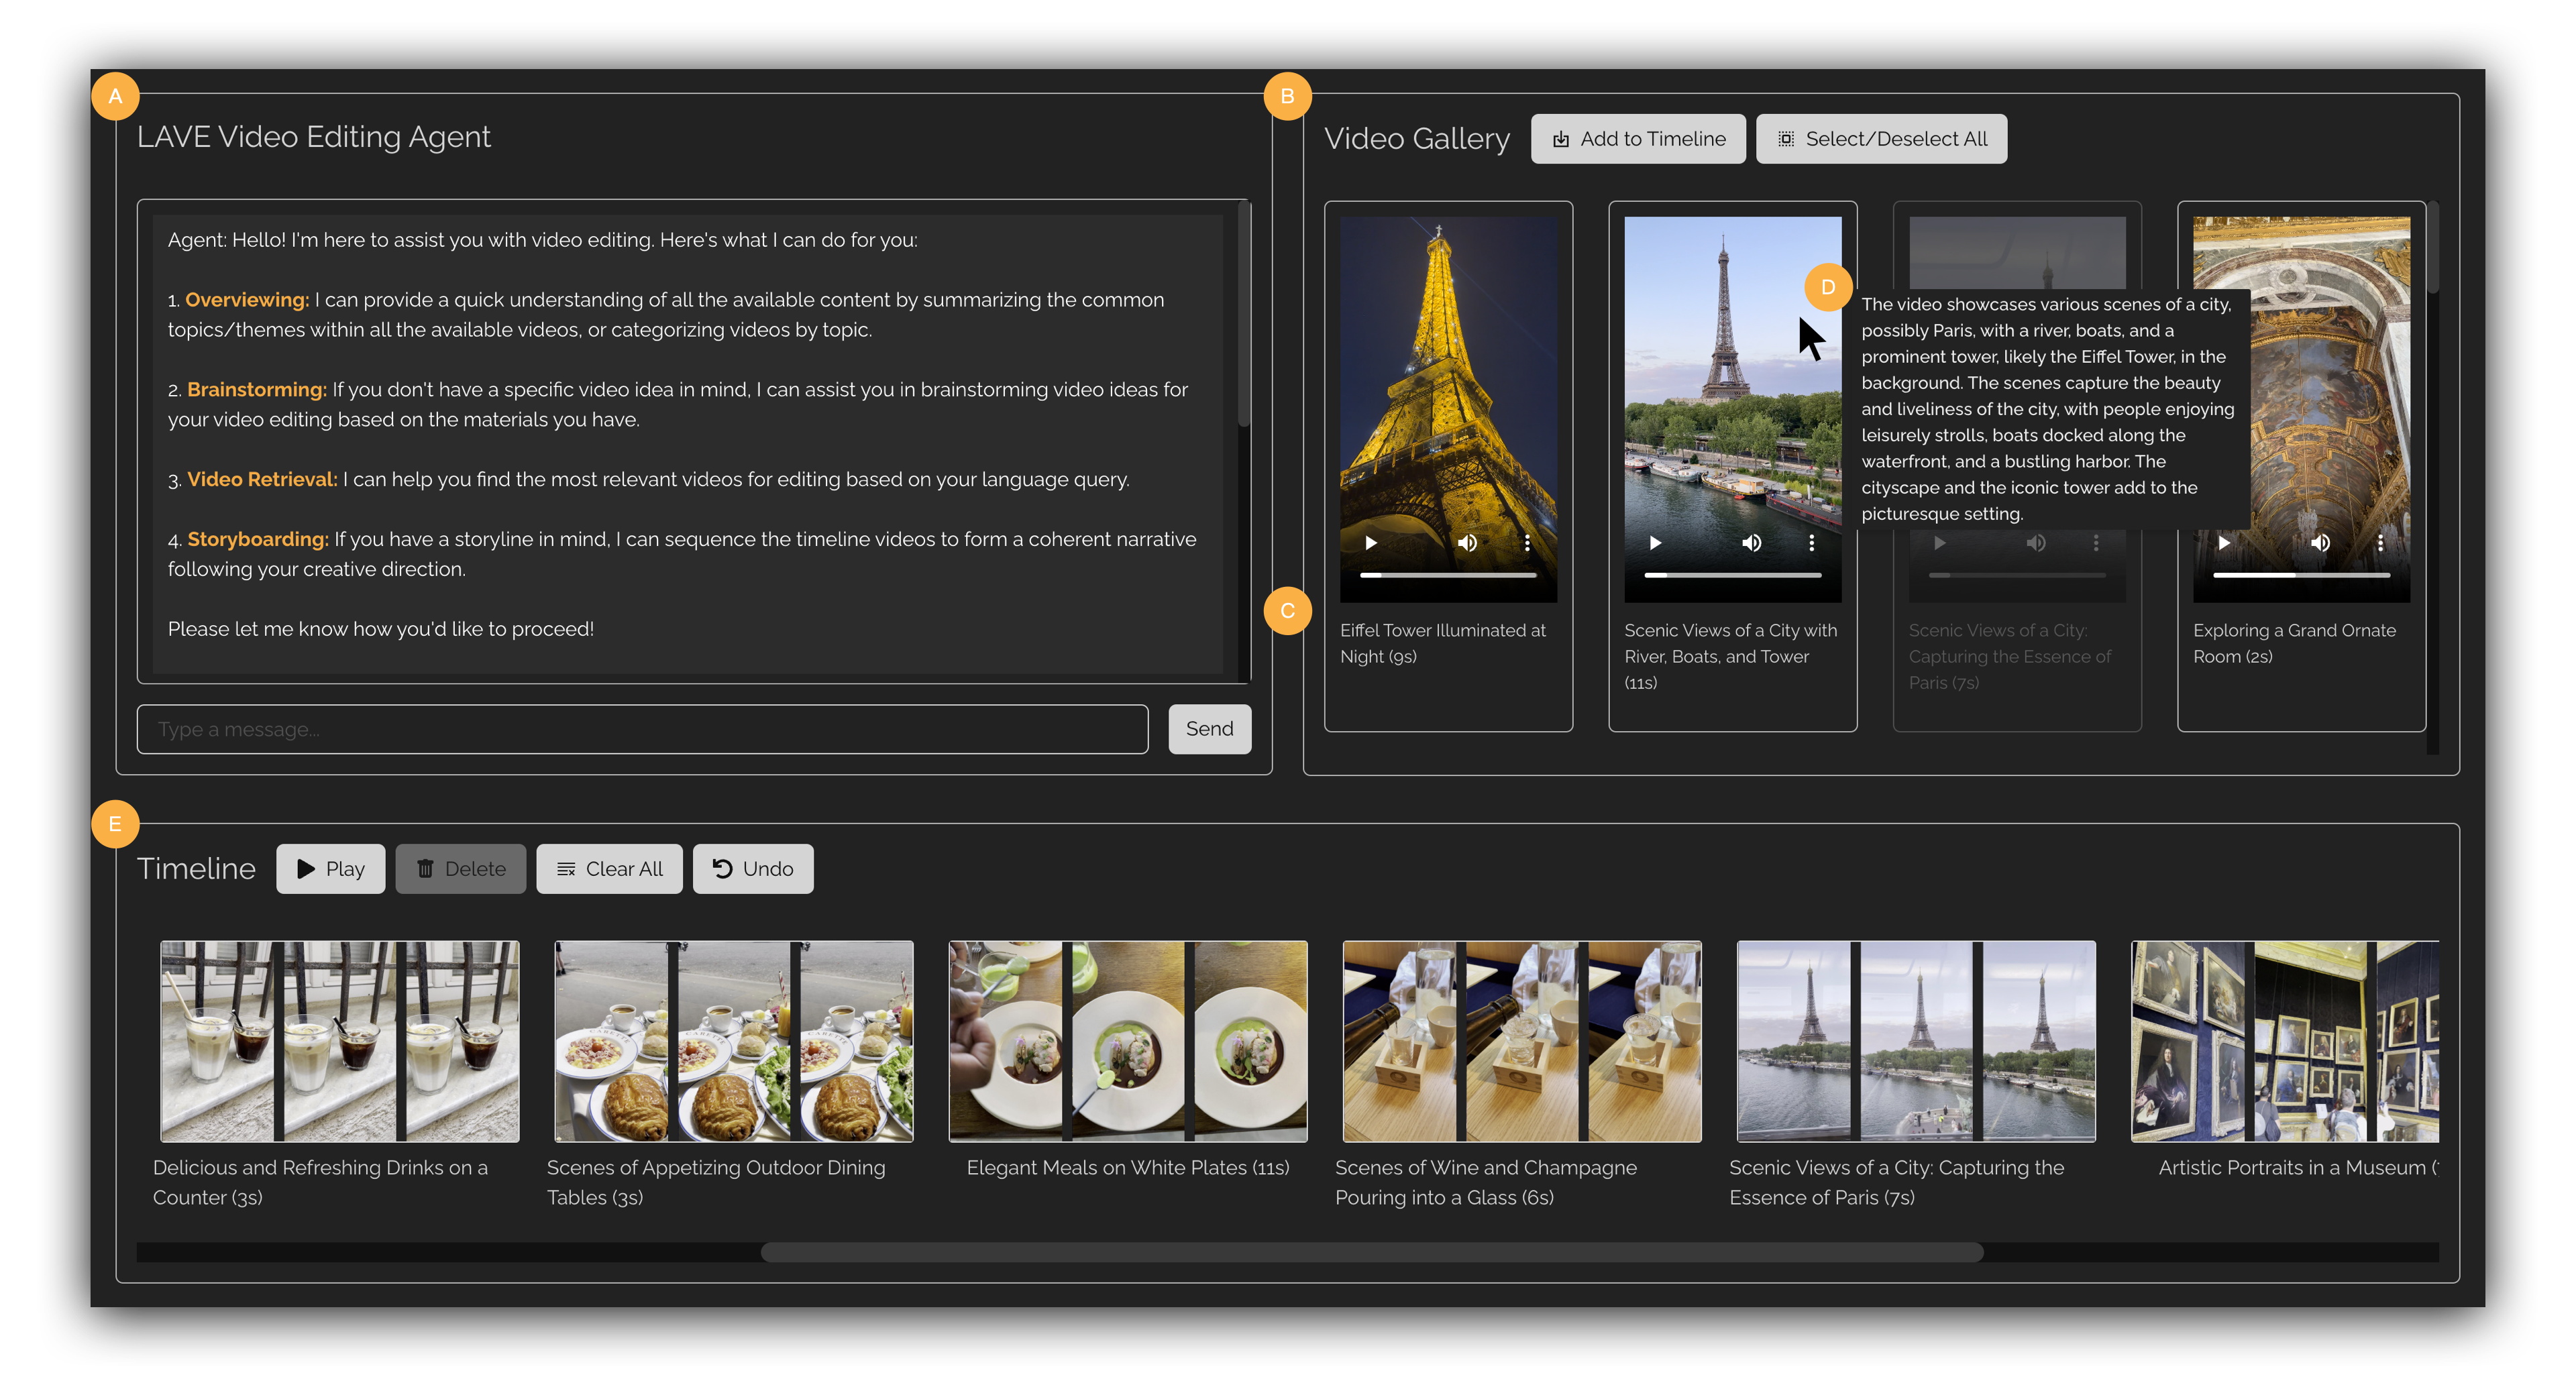Clear All clips from the timeline
Viewport: 2576px width, 1387px height.
point(609,869)
